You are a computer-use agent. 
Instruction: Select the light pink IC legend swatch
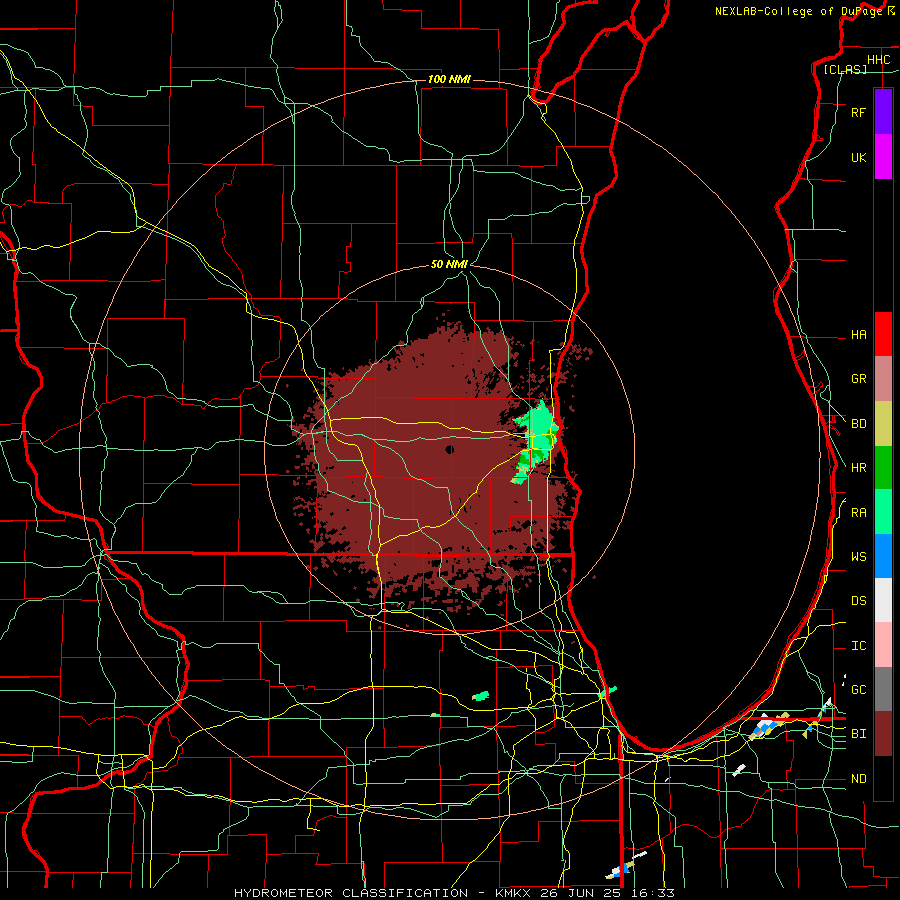[x=883, y=645]
